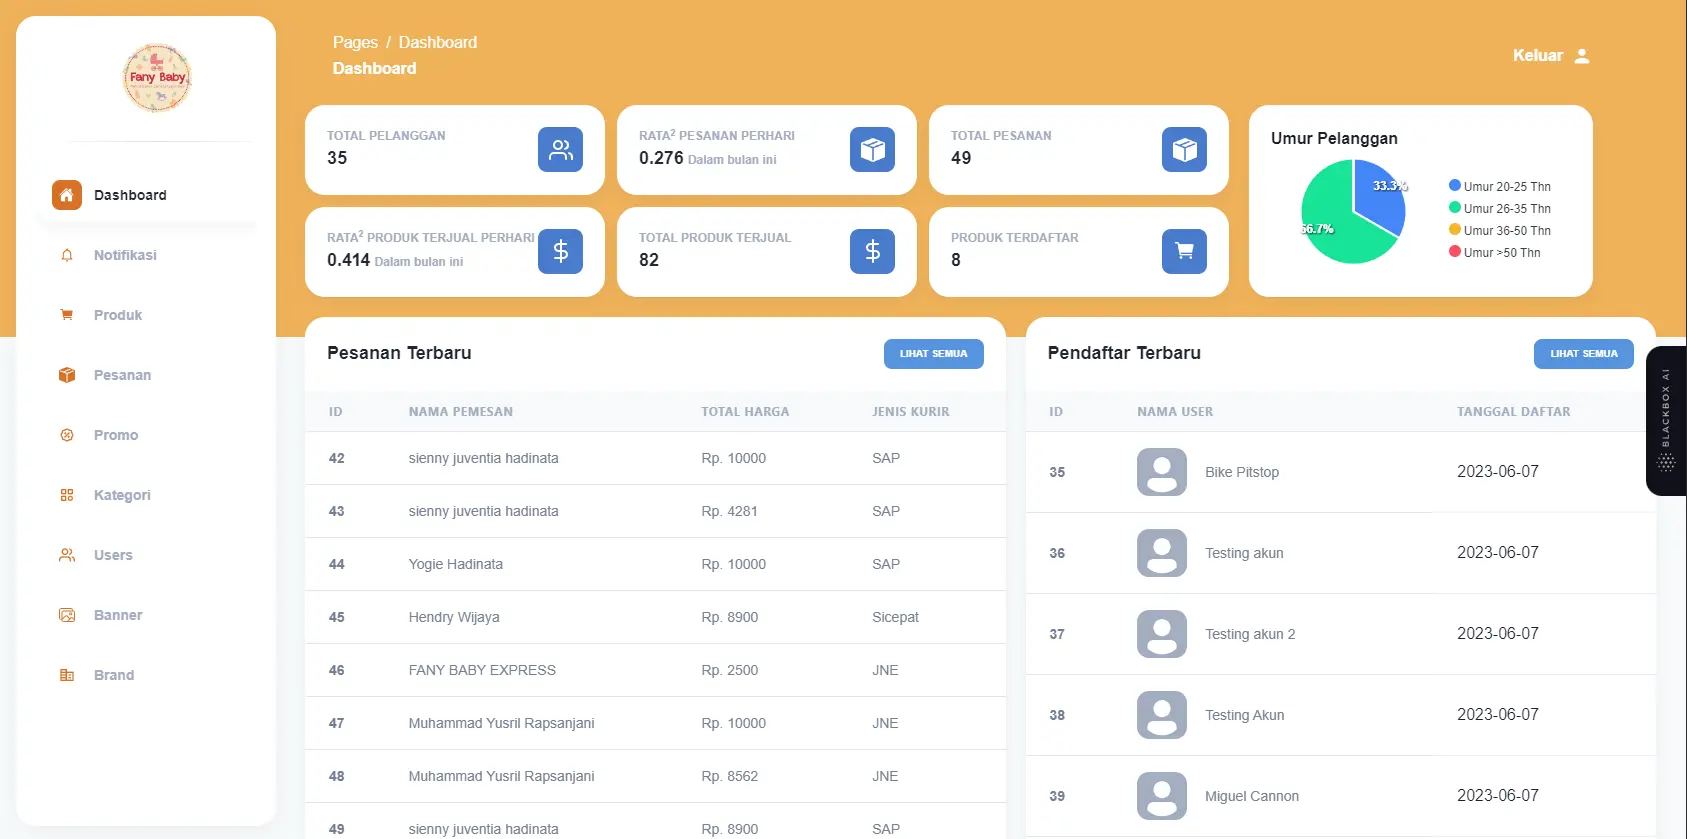The height and width of the screenshot is (839, 1687).
Task: Click the Fany Baby logo
Action: [157, 78]
